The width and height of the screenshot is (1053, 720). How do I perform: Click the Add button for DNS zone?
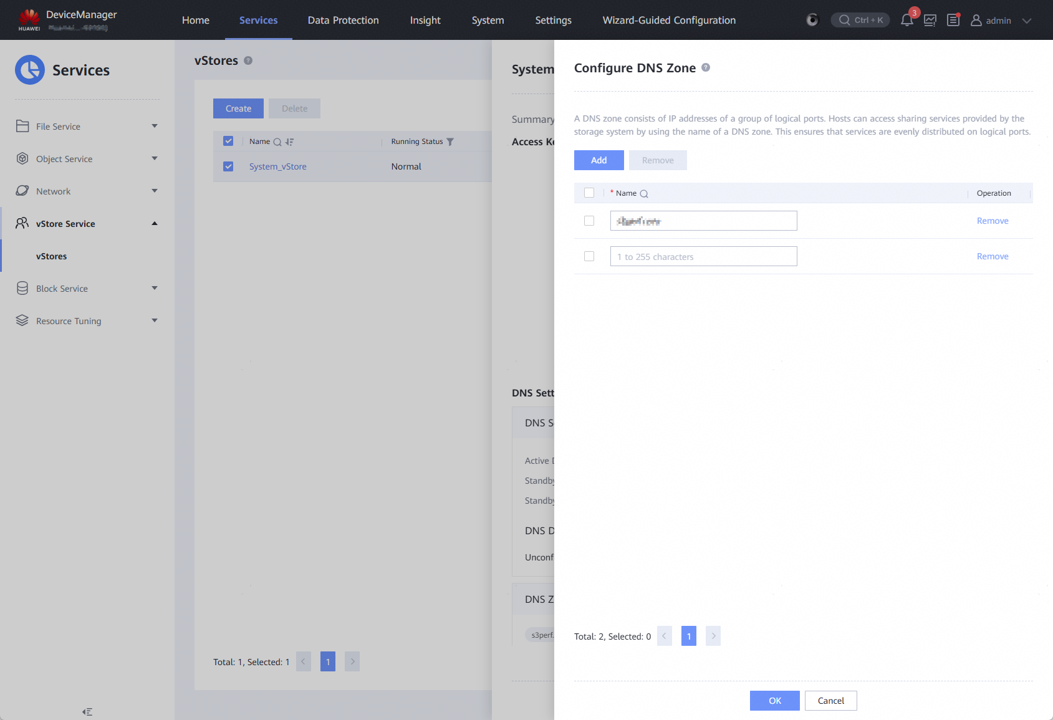point(598,160)
